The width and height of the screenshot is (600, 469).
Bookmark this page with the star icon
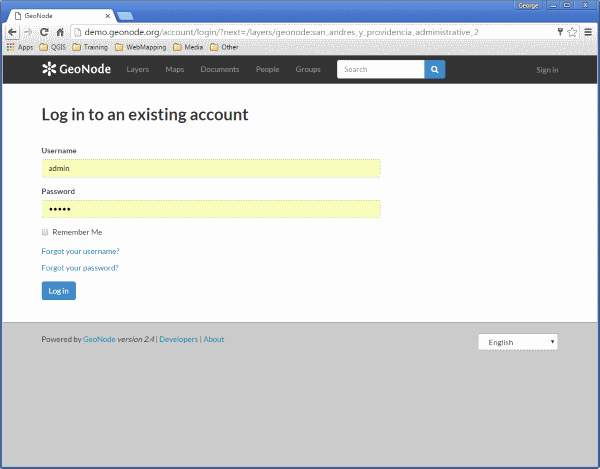coord(572,32)
